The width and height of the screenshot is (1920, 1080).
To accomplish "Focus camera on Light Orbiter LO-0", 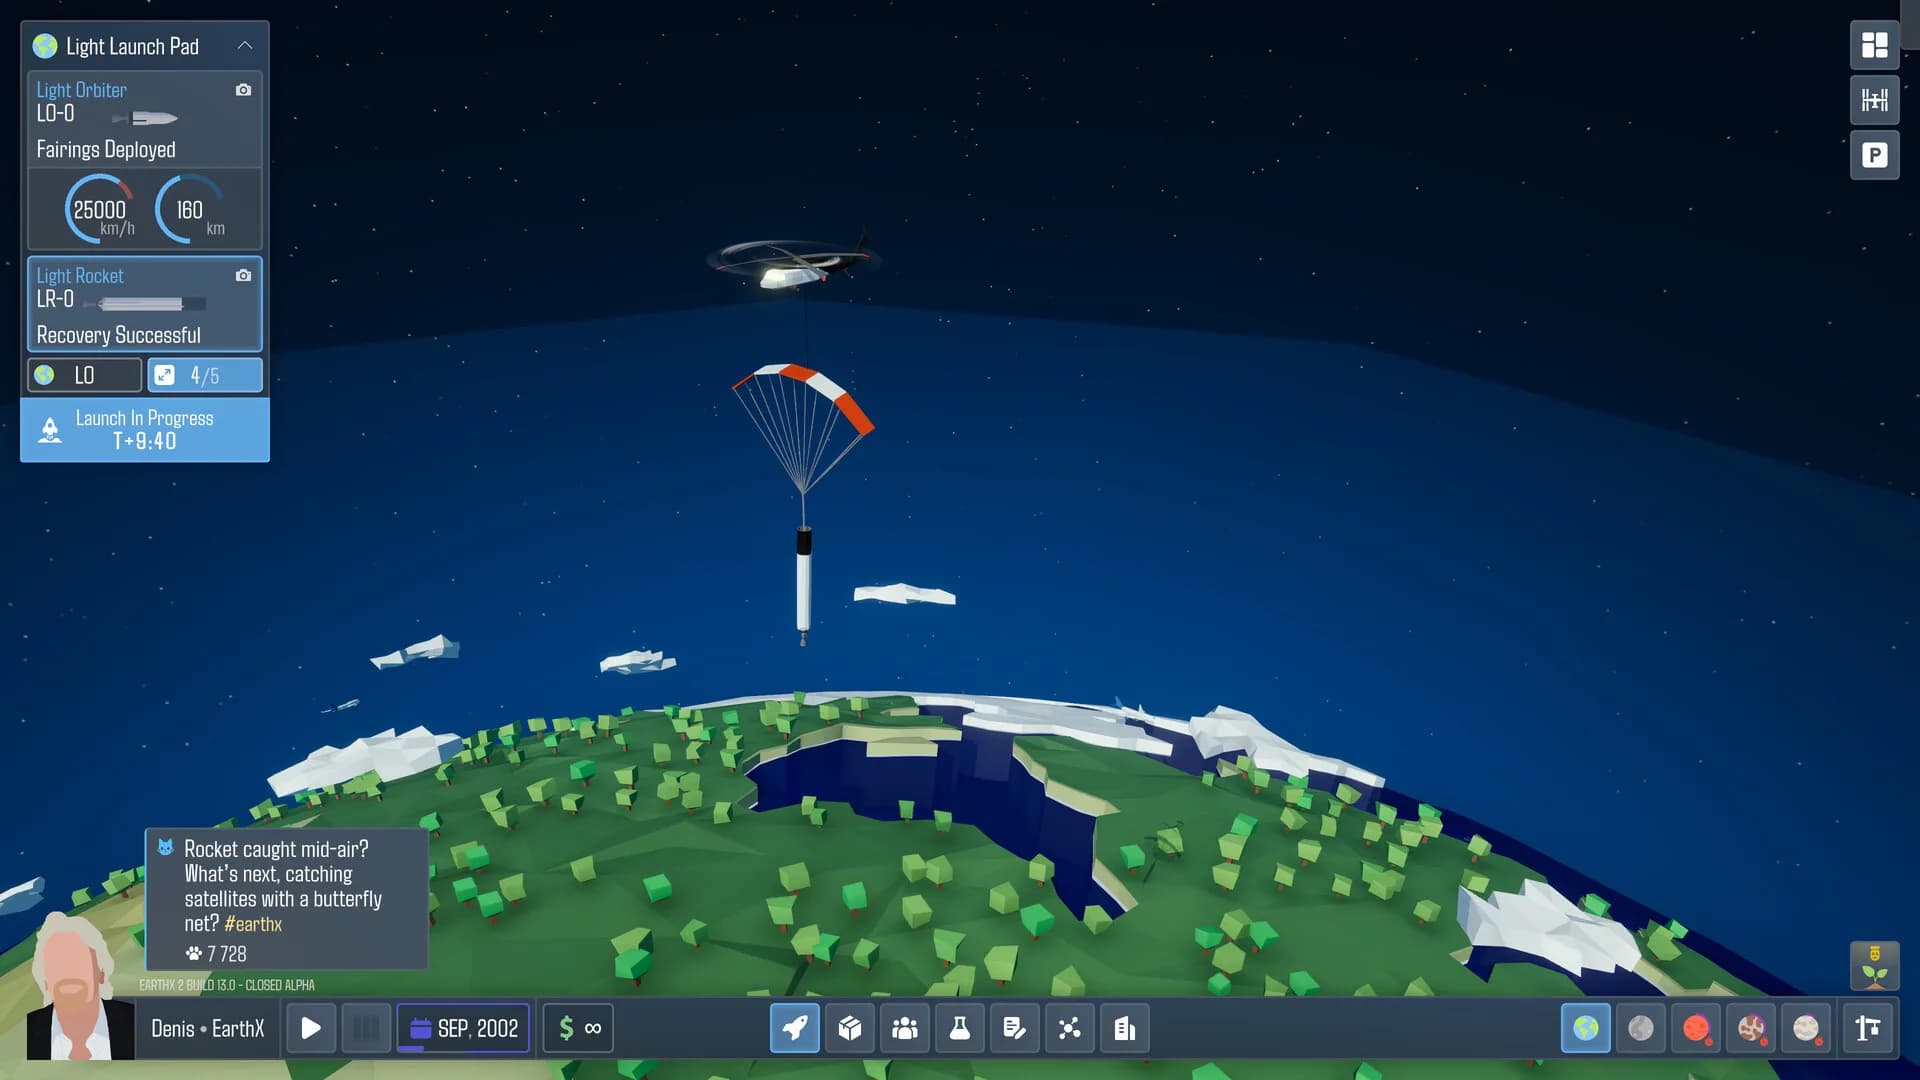I will 243,90.
